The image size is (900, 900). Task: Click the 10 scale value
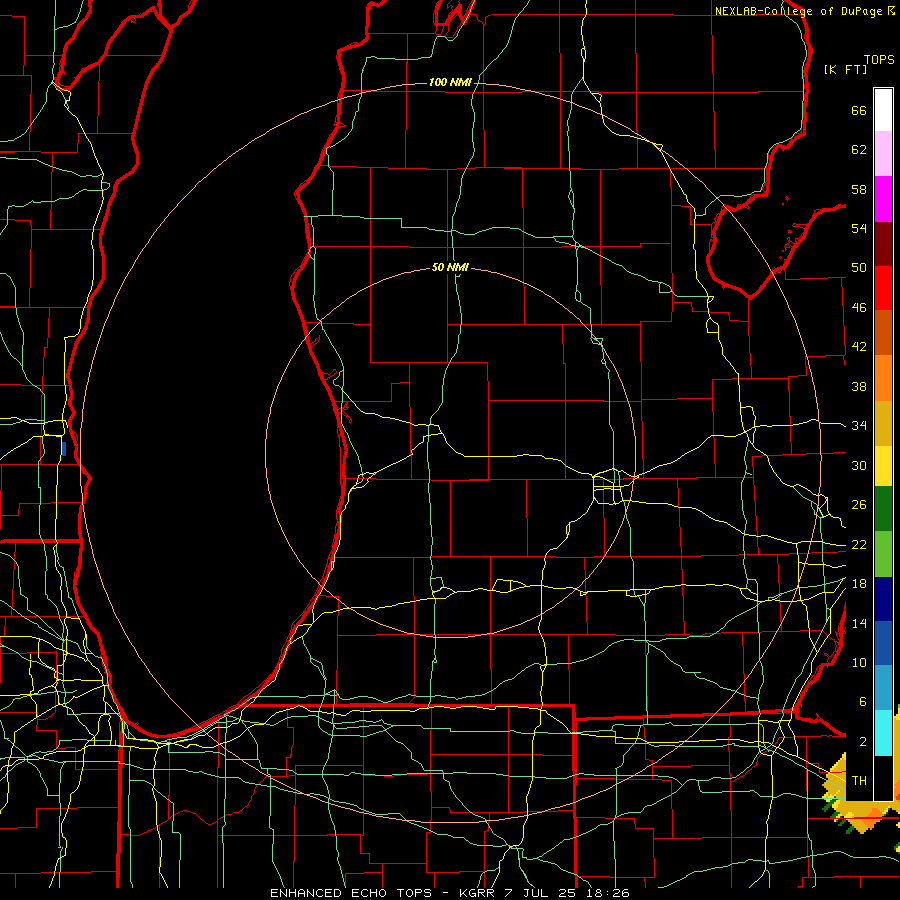[x=859, y=662]
